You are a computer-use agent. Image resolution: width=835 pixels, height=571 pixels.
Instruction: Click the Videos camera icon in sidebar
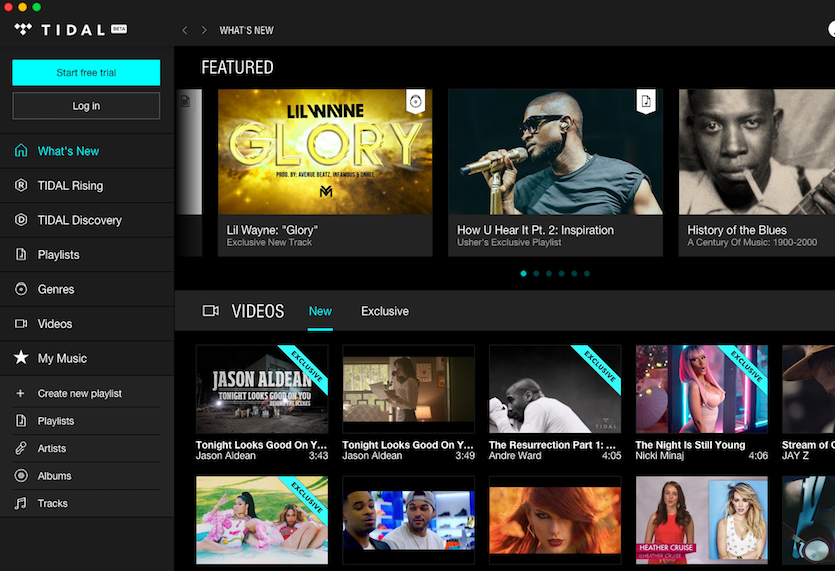[x=21, y=324]
